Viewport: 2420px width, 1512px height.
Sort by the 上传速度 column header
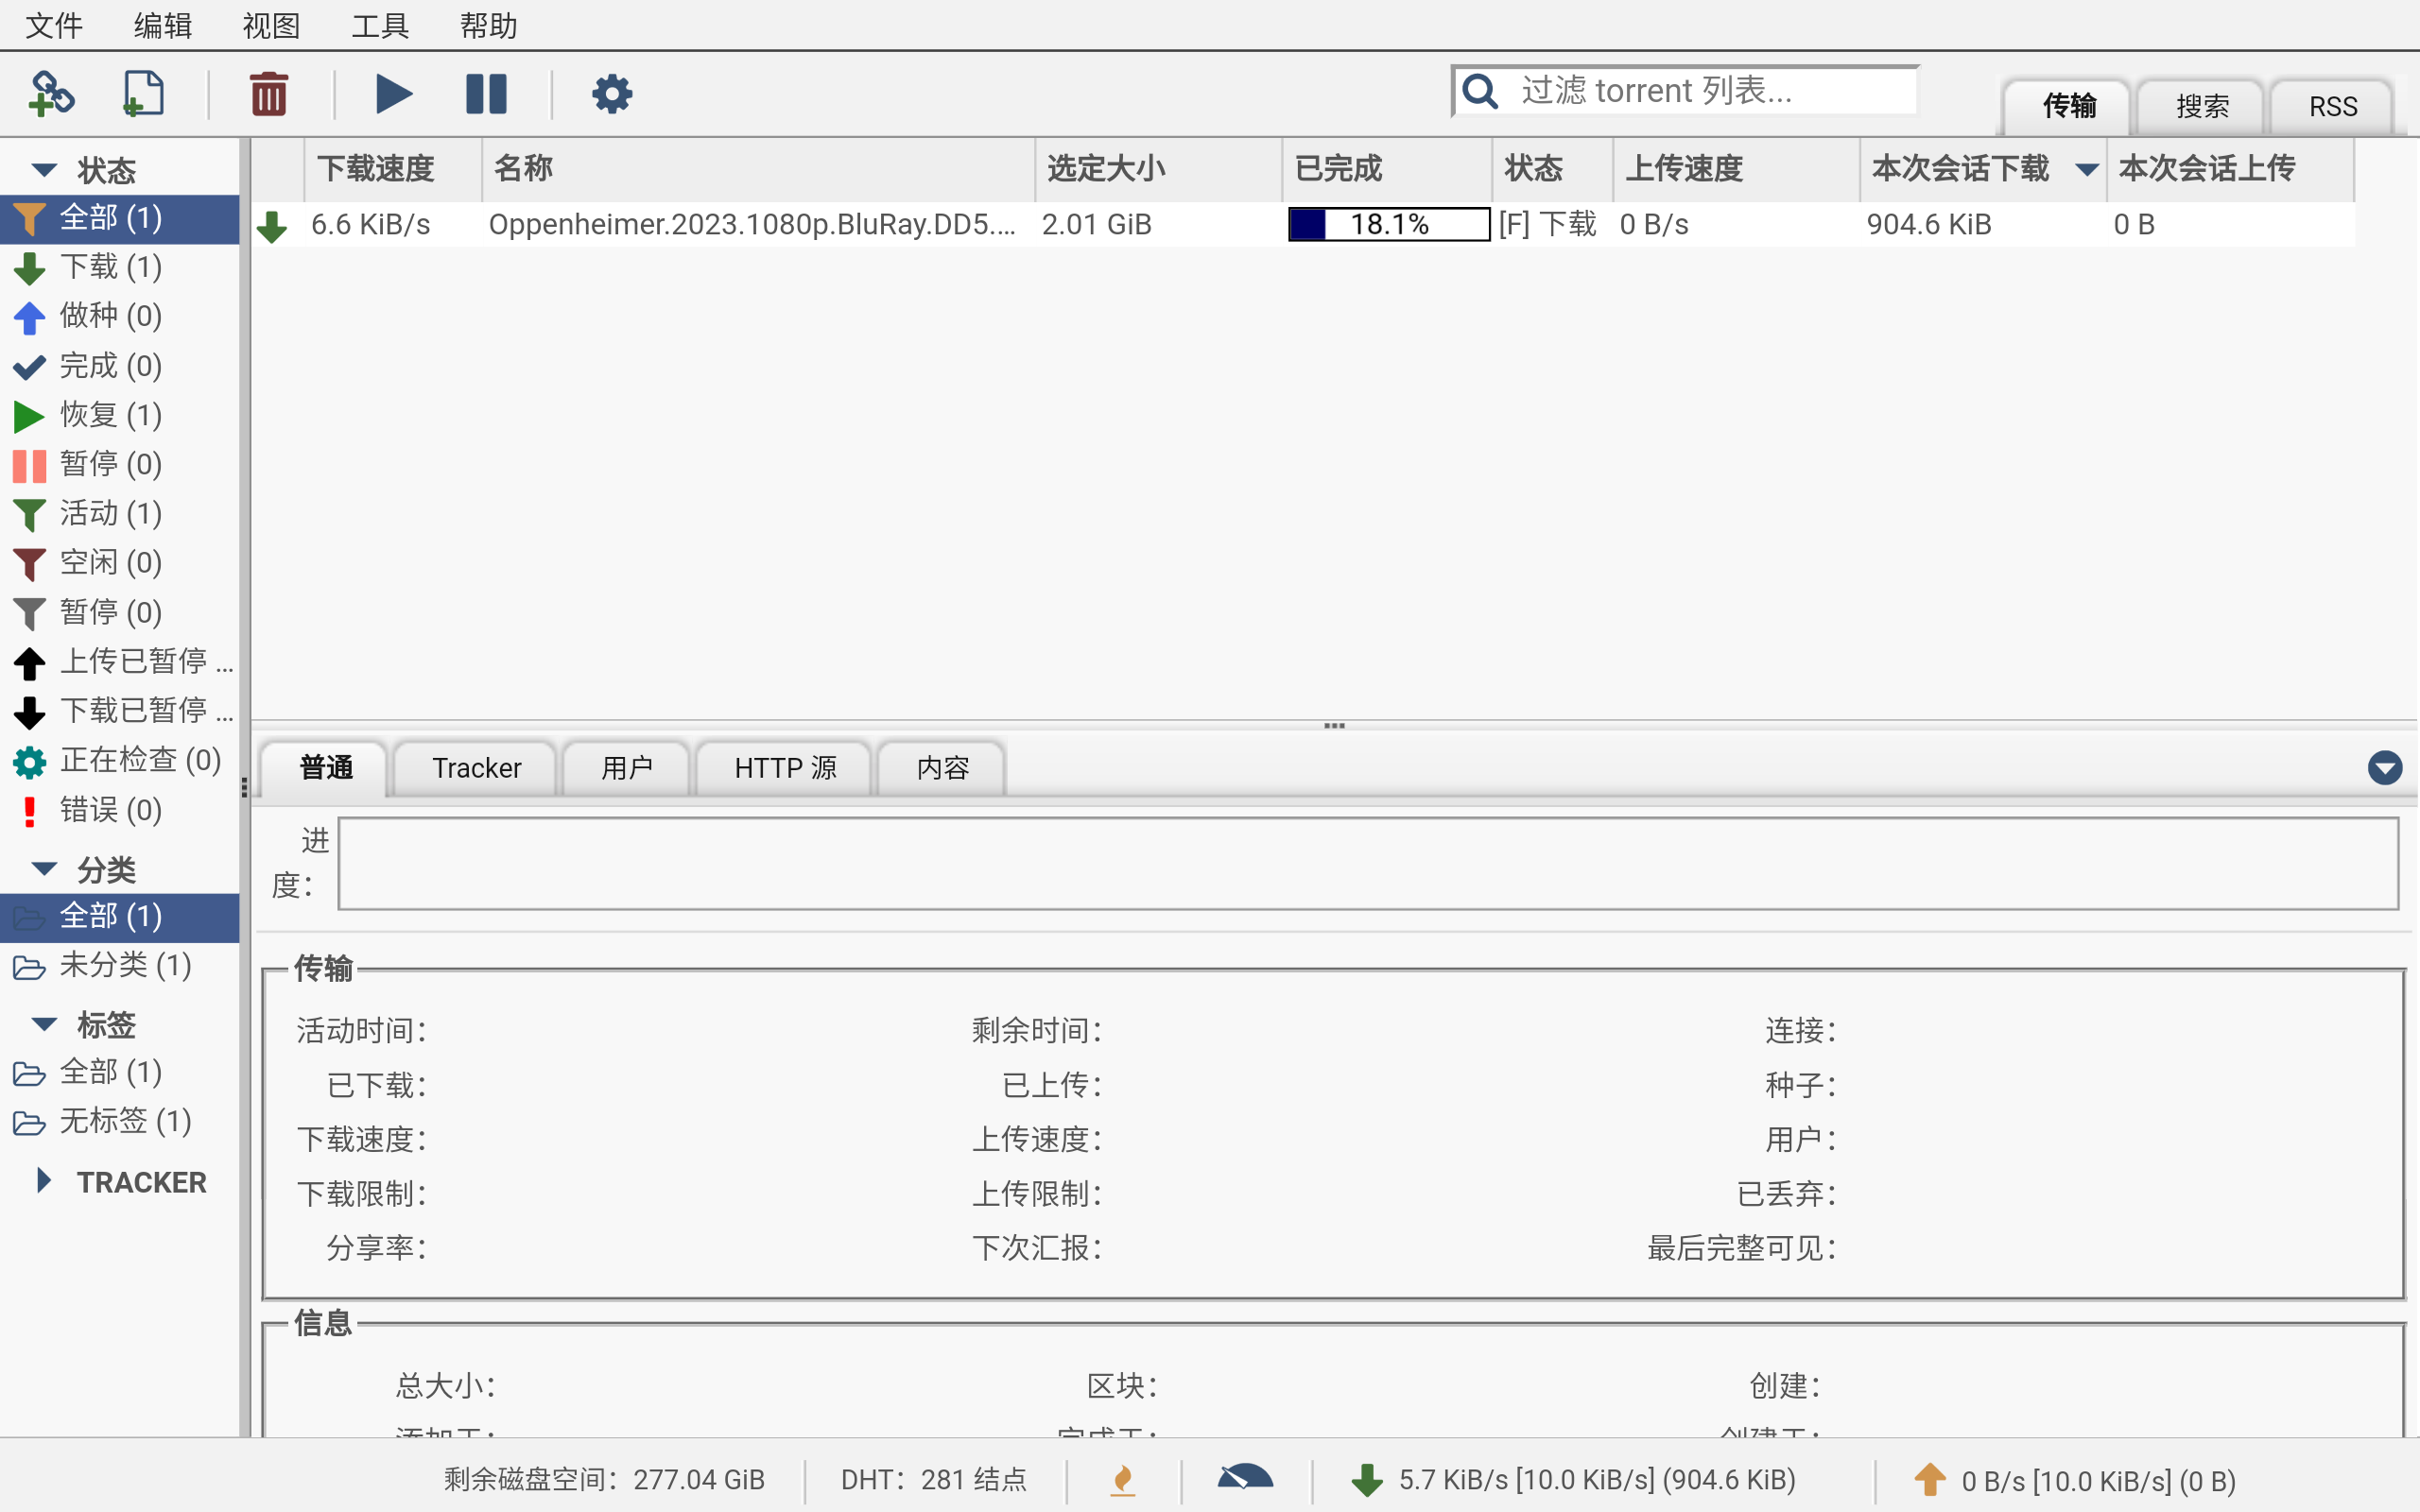pyautogui.click(x=1737, y=169)
